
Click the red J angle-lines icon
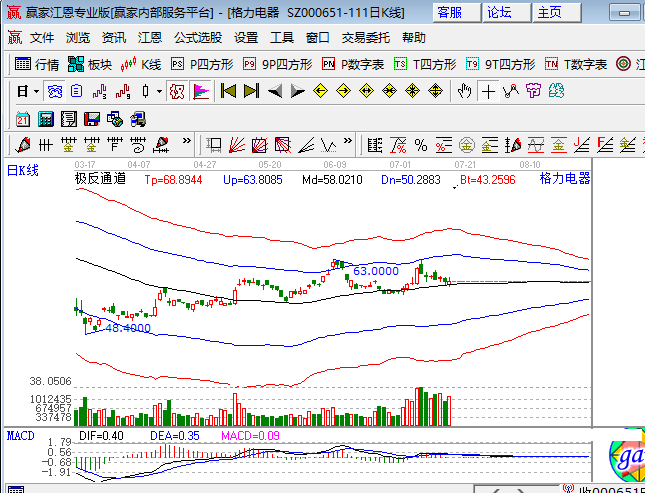coord(581,145)
